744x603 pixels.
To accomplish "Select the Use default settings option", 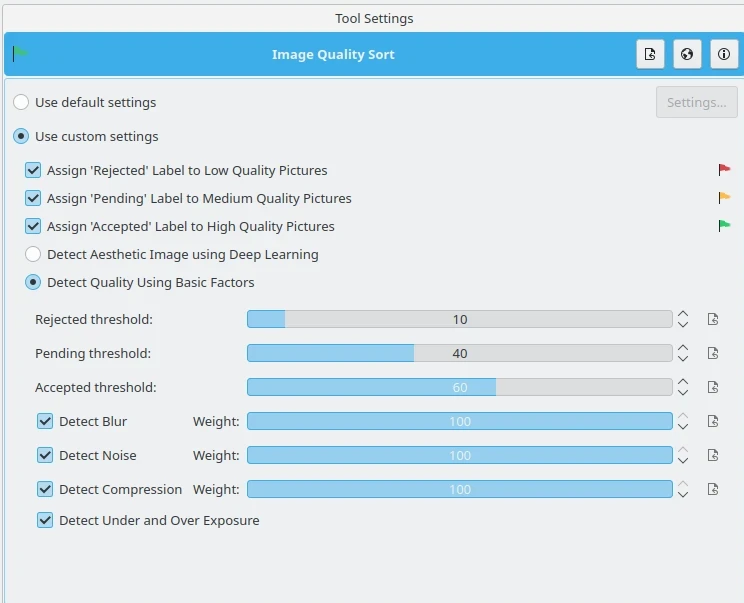I will coord(21,103).
